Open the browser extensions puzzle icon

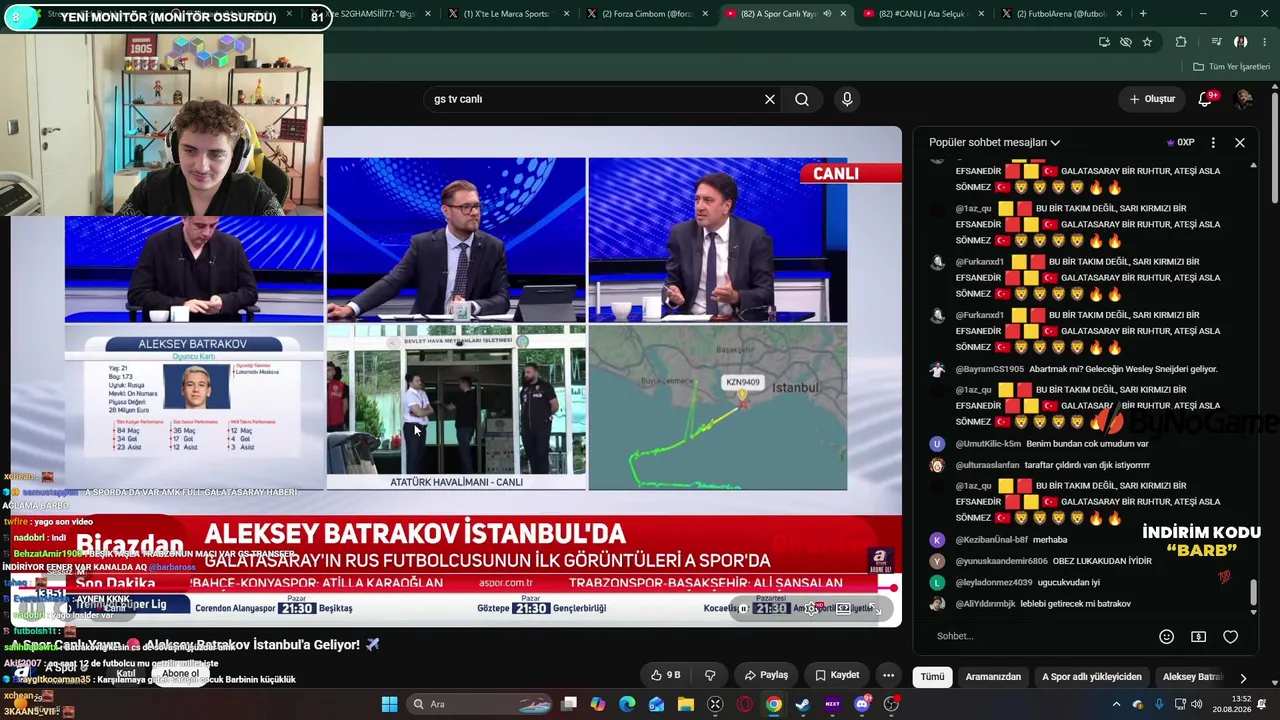click(1181, 42)
